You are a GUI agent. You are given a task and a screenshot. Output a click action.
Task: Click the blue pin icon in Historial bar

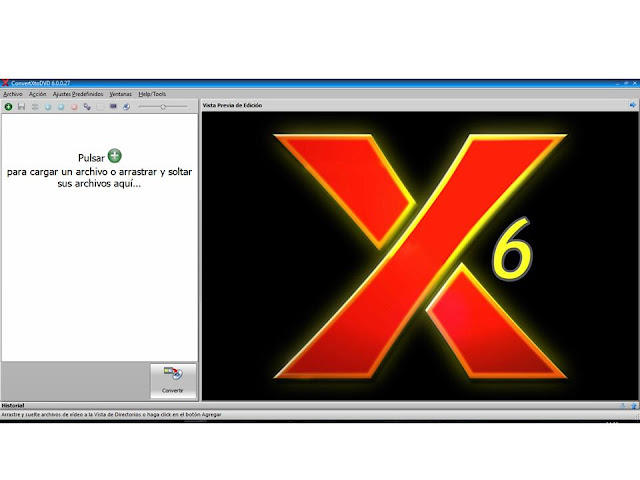coord(633,406)
